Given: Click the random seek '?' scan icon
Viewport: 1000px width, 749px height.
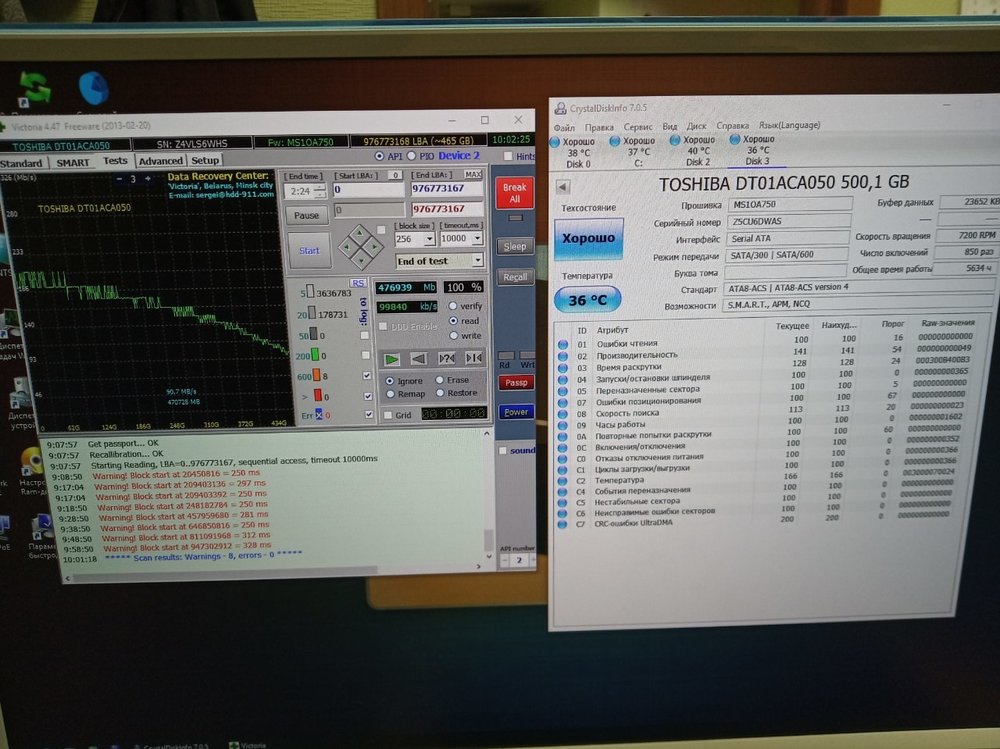Looking at the screenshot, I should tap(446, 358).
